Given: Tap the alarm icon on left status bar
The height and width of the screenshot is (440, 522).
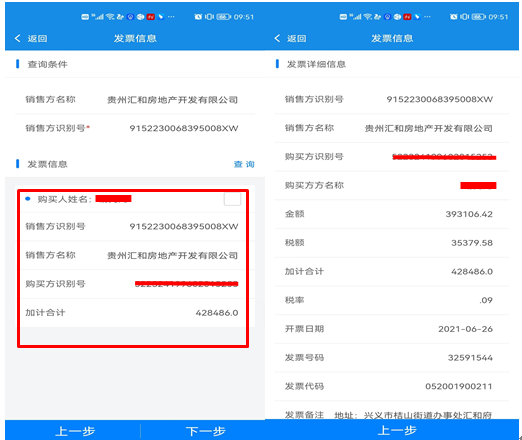Looking at the screenshot, I should coord(198,17).
